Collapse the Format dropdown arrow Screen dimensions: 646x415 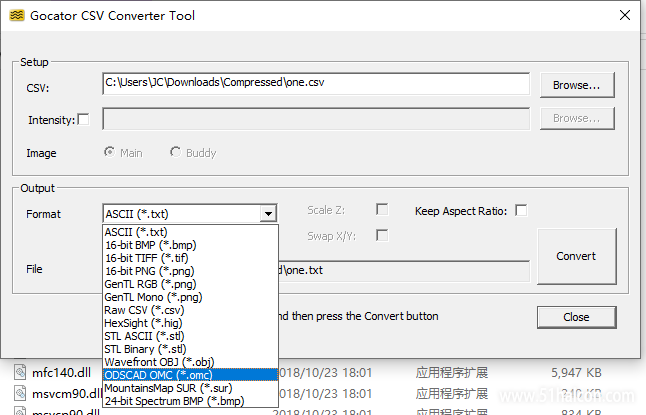[268, 214]
